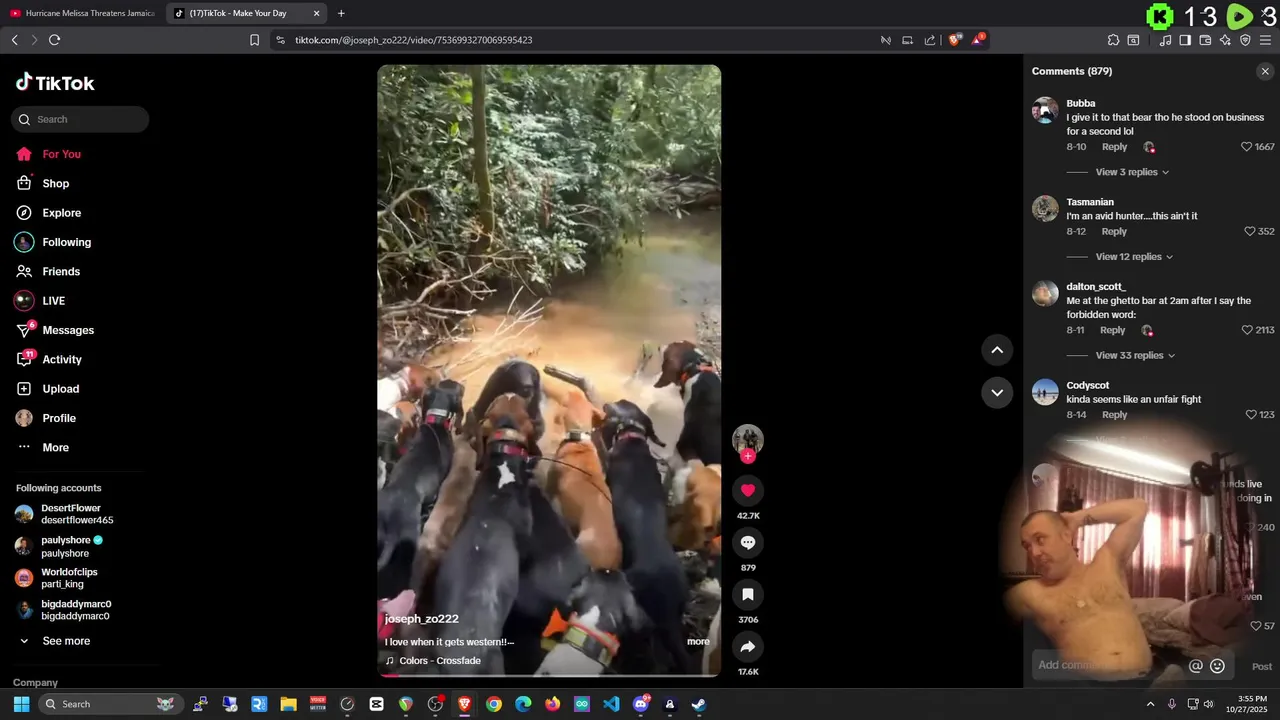Open the browser hamburger menu
1280x720 pixels.
(x=1265, y=40)
